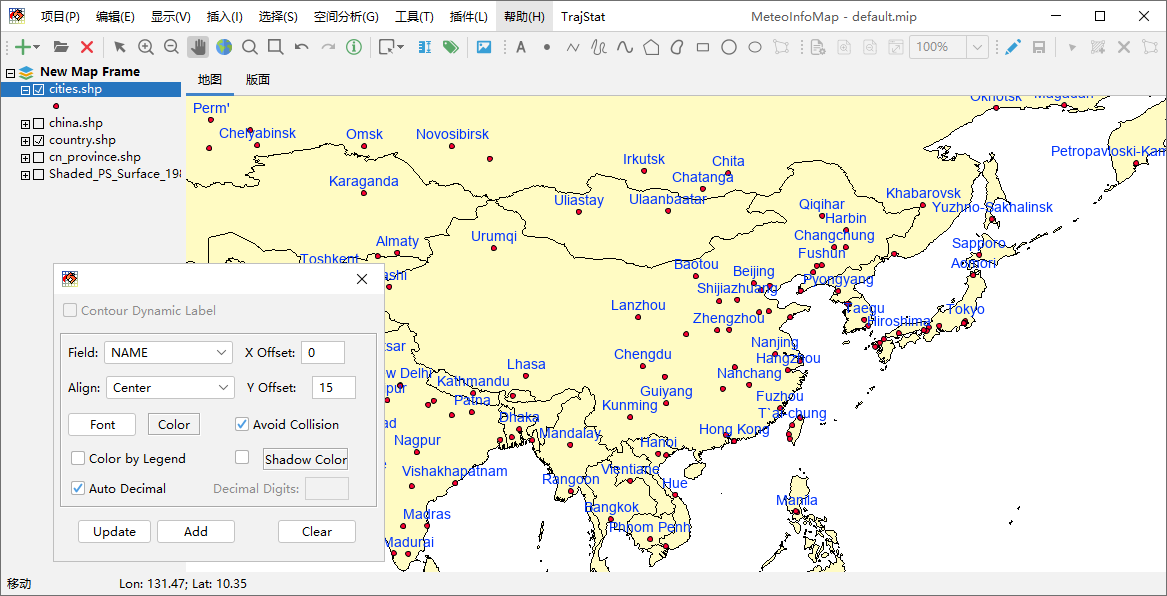This screenshot has height=596, width=1167.
Task: Uncheck Avoid Collision option
Action: (x=242, y=424)
